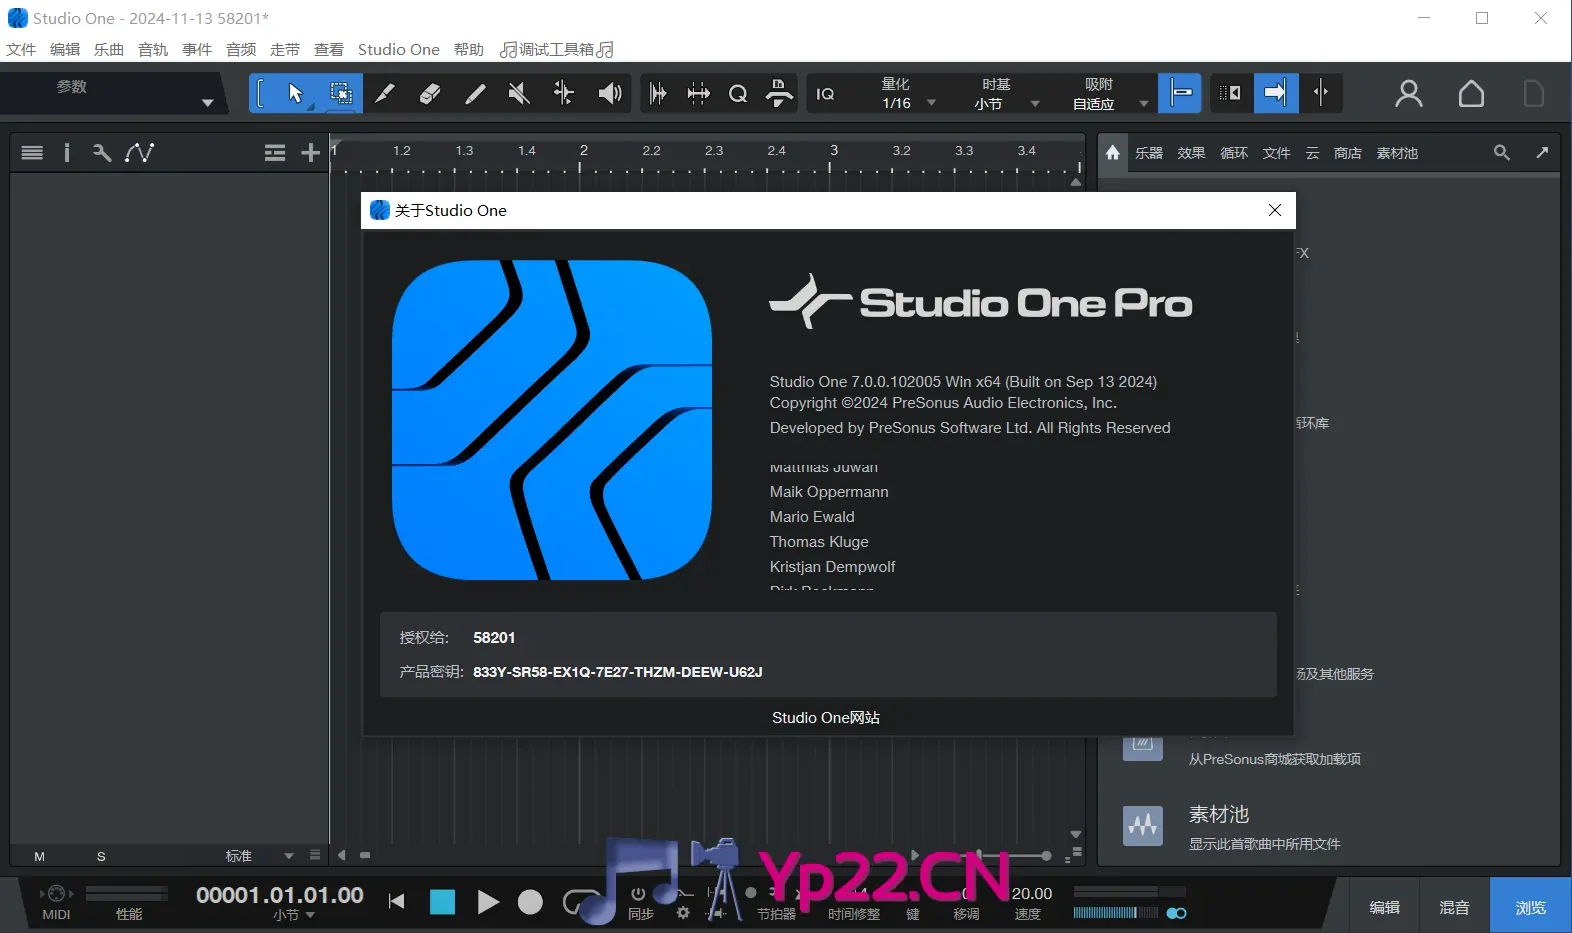This screenshot has height=933, width=1572.
Task: Enable global Mute with M button
Action: [40, 856]
